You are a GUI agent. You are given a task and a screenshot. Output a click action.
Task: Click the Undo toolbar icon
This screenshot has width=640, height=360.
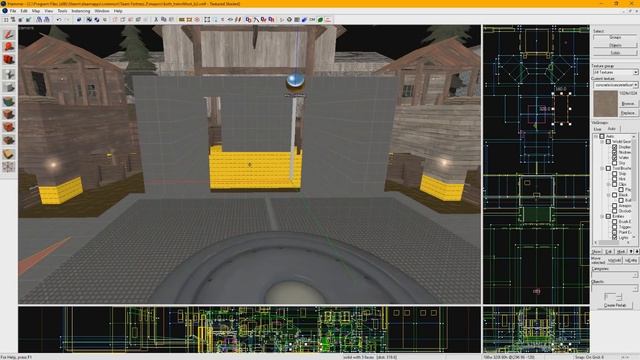click(x=59, y=20)
